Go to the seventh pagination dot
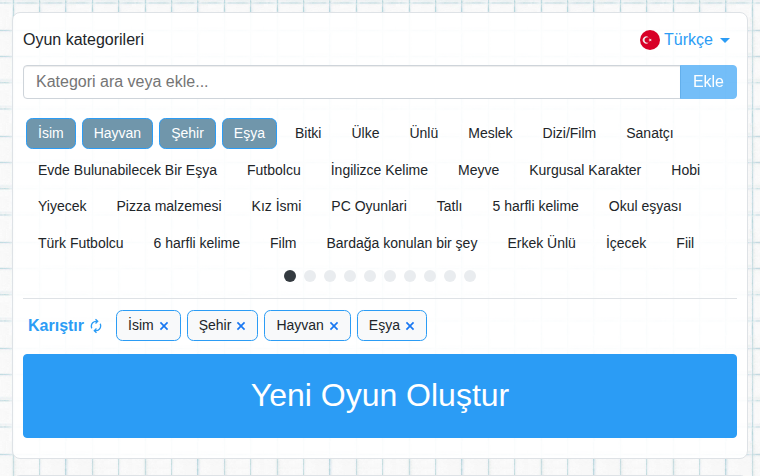 tap(410, 276)
